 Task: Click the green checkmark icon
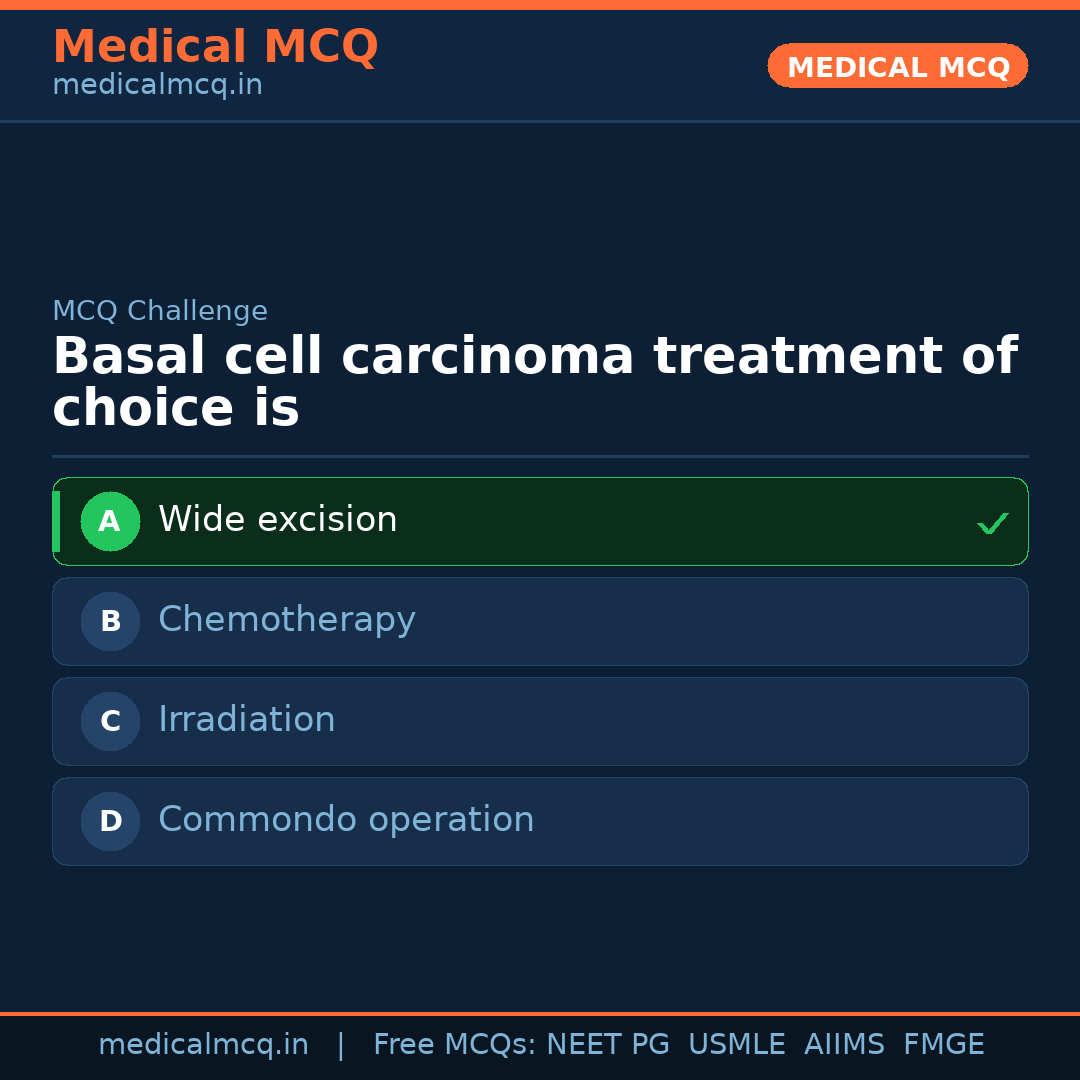pyautogui.click(x=992, y=523)
